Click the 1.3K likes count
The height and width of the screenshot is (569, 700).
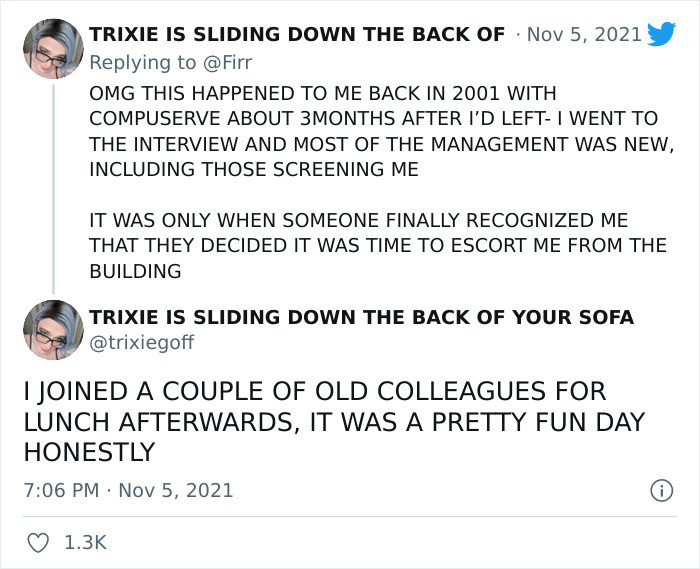85,543
